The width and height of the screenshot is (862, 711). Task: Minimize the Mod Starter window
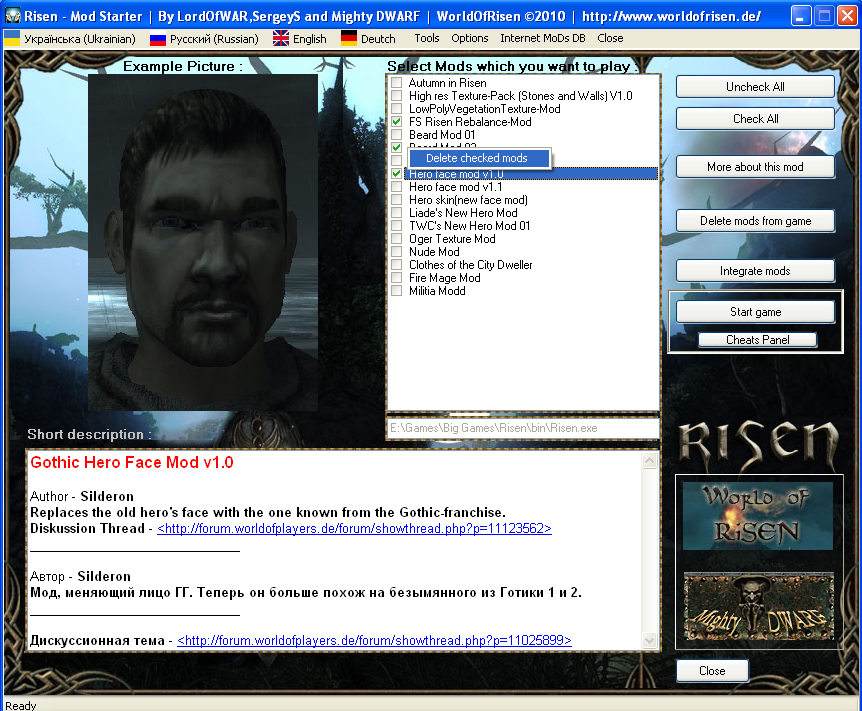[x=800, y=16]
